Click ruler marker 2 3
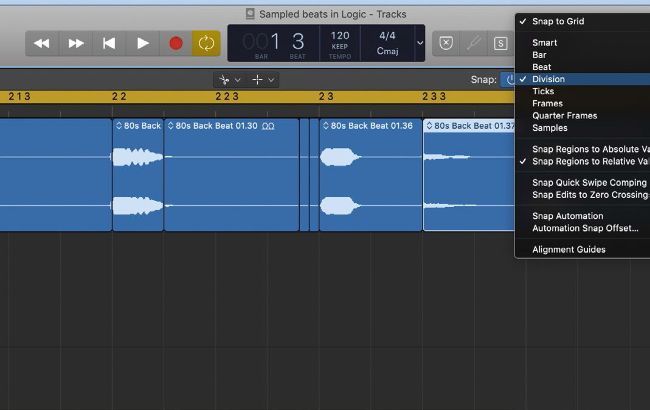 326,97
